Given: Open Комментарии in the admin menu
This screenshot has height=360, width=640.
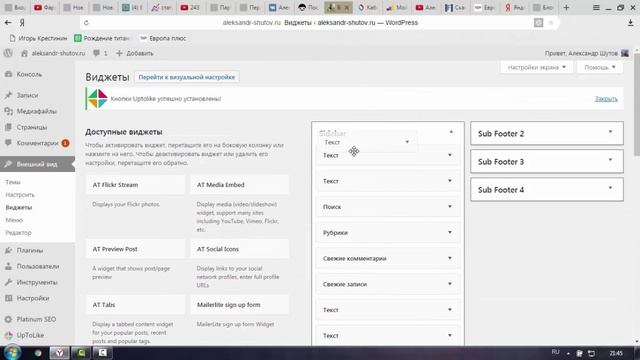Looking at the screenshot, I should 38,143.
